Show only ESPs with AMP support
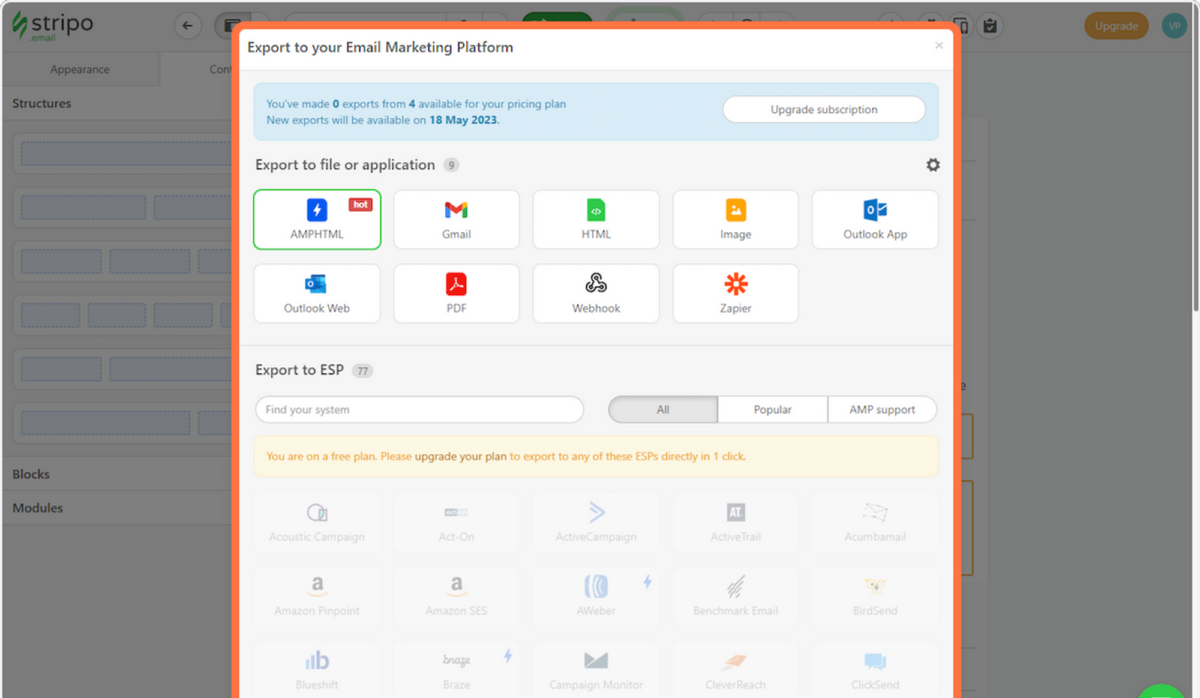Image resolution: width=1200 pixels, height=698 pixels. (882, 409)
